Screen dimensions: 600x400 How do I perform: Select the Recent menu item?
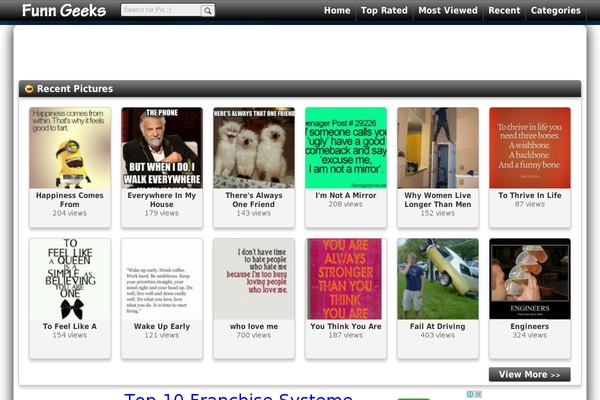504,11
